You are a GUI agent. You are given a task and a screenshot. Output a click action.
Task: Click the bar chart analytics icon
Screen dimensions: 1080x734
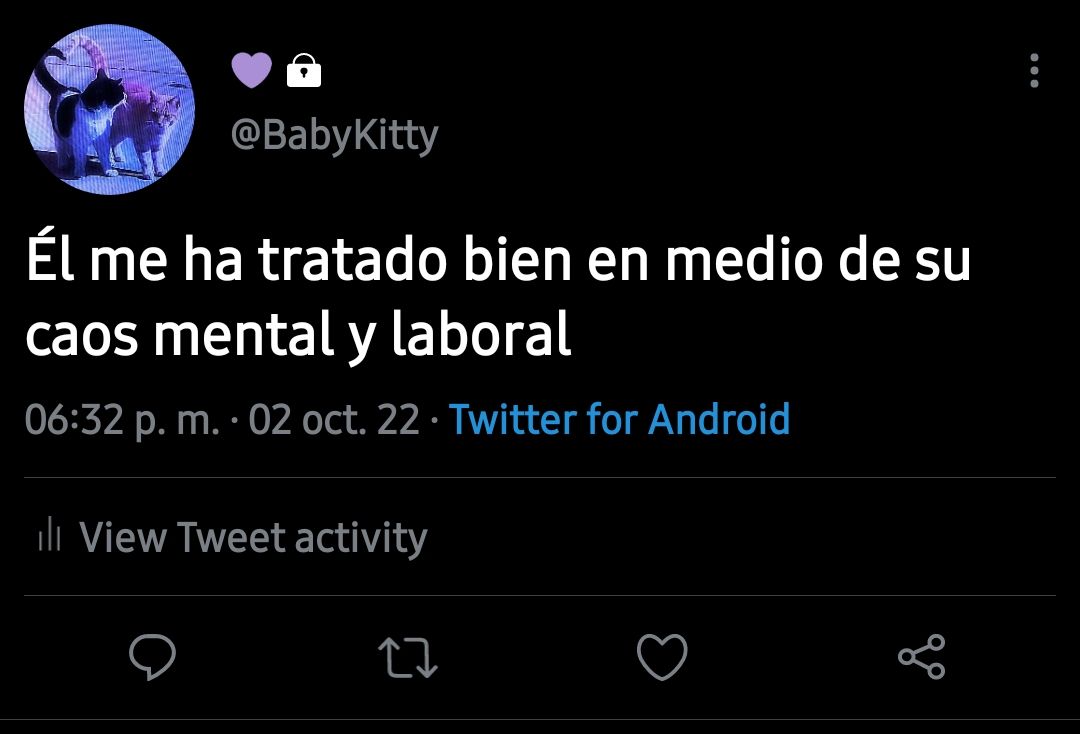(x=50, y=535)
